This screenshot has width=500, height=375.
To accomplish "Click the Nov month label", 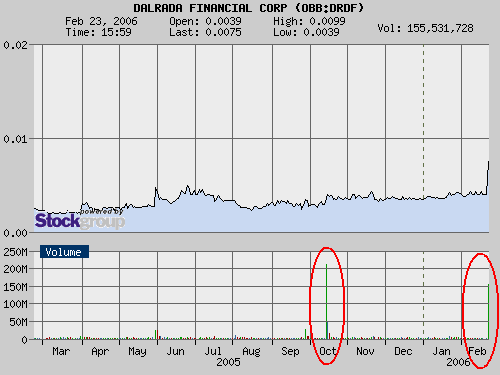I will pos(365,351).
